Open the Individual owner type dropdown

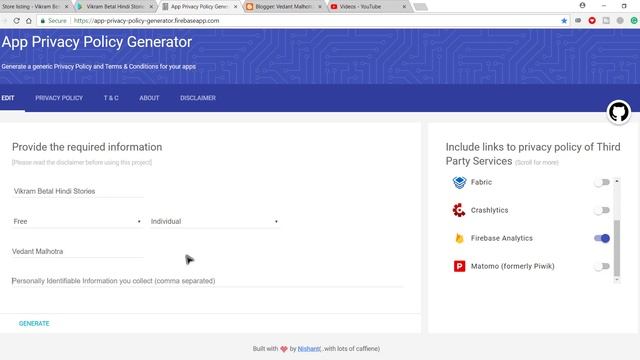pyautogui.click(x=214, y=221)
